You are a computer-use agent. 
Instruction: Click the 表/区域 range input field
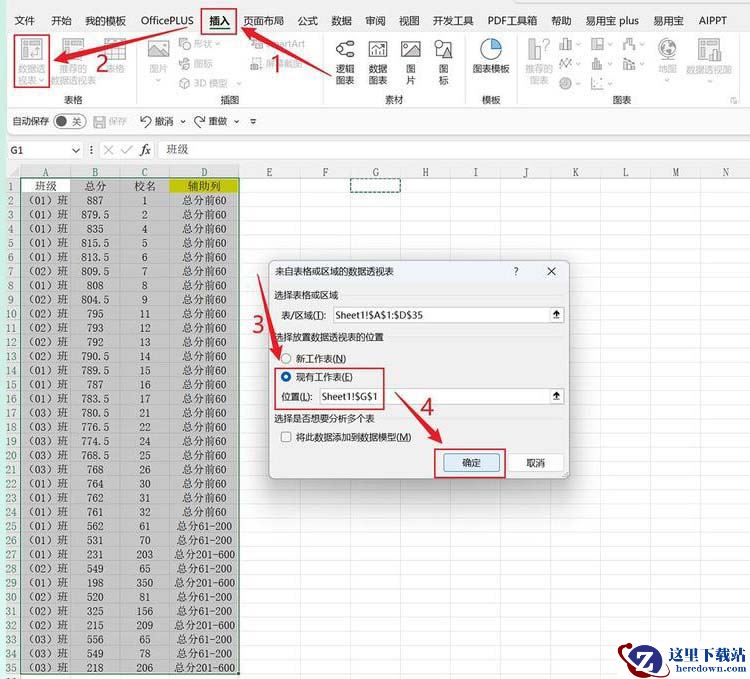[441, 315]
